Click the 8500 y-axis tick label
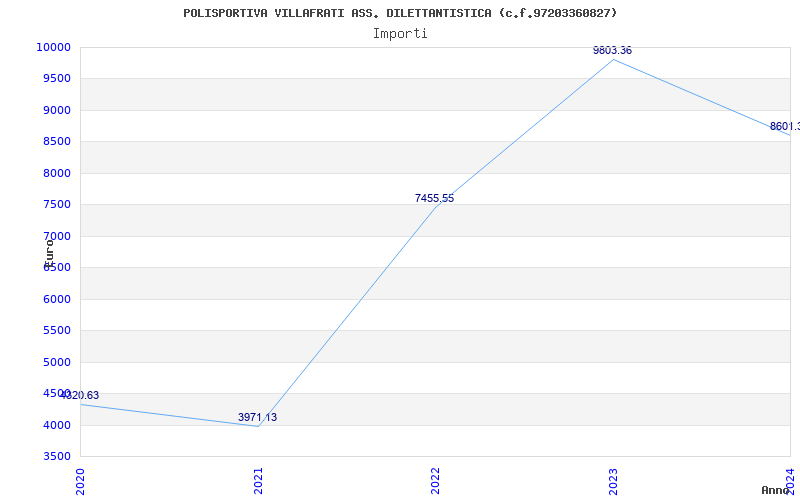 click(x=57, y=141)
